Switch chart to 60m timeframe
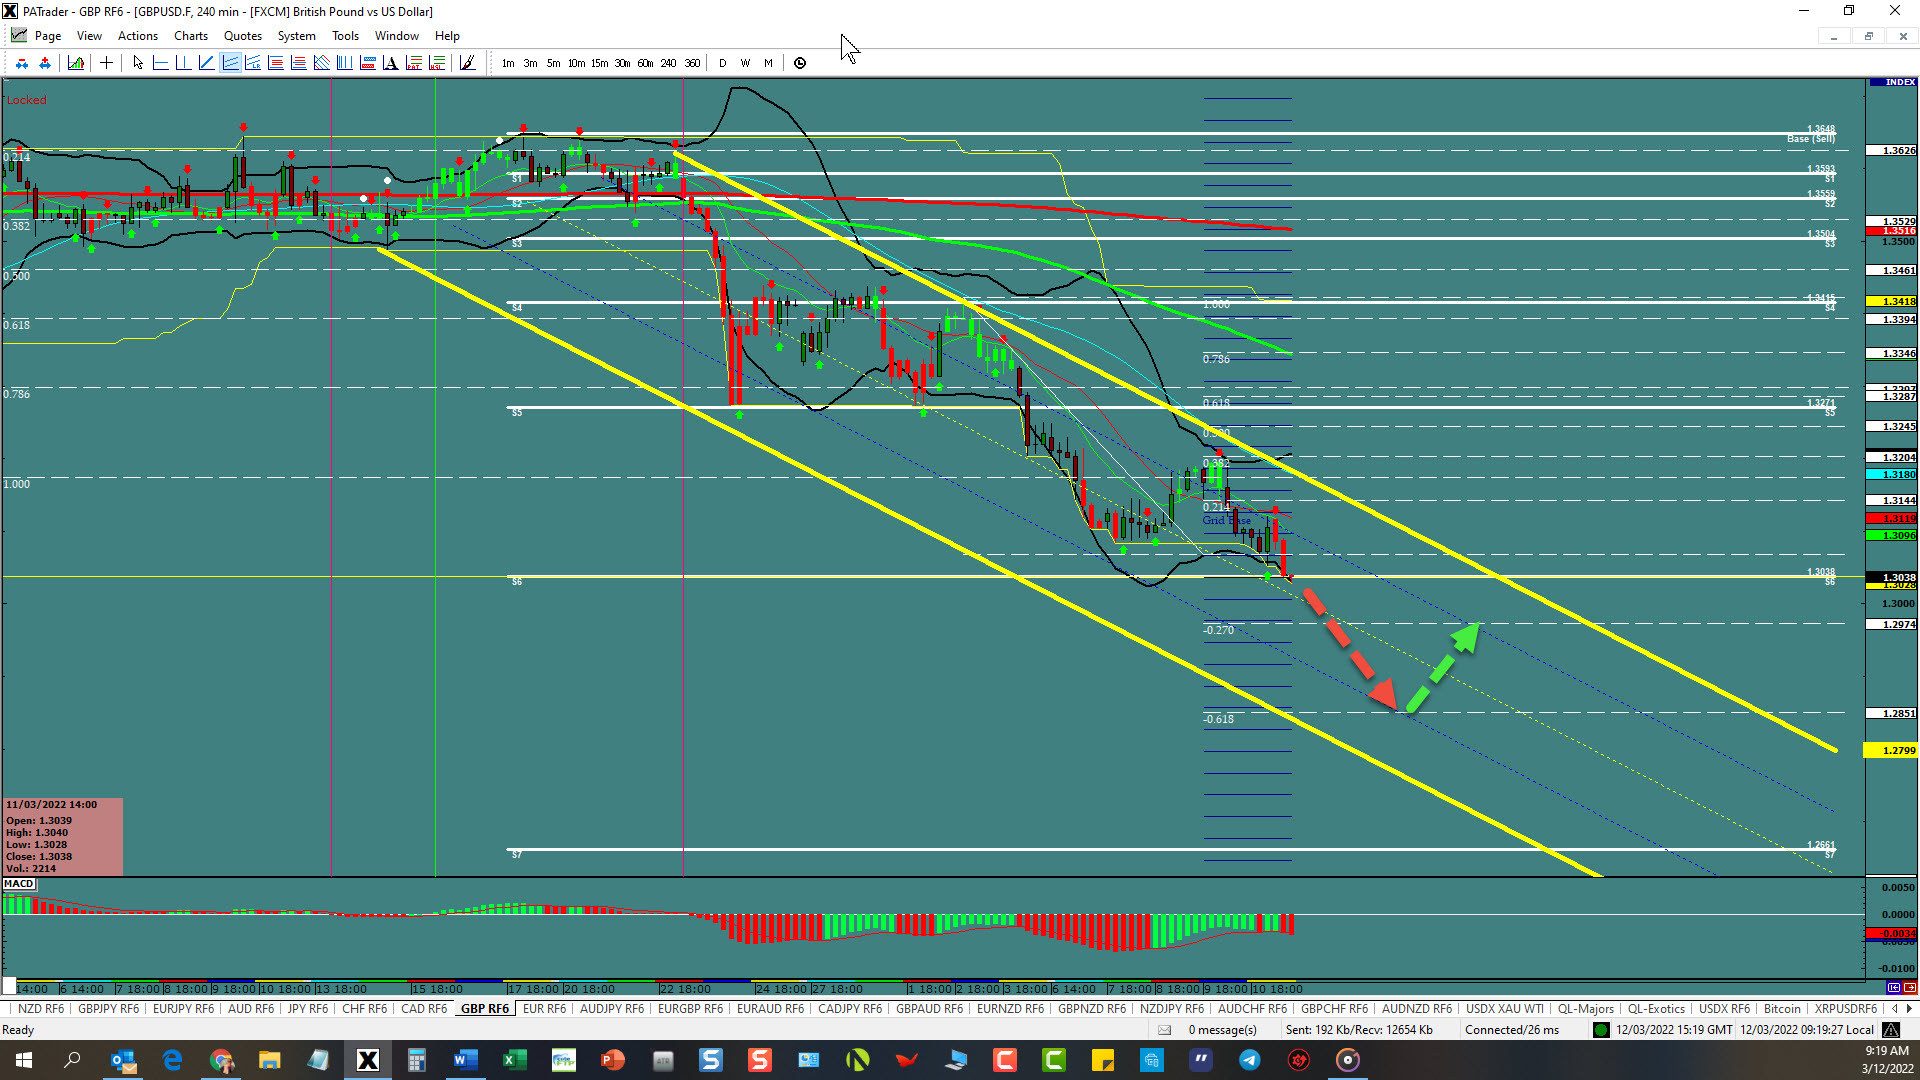Viewport: 1920px width, 1080px height. coord(645,63)
